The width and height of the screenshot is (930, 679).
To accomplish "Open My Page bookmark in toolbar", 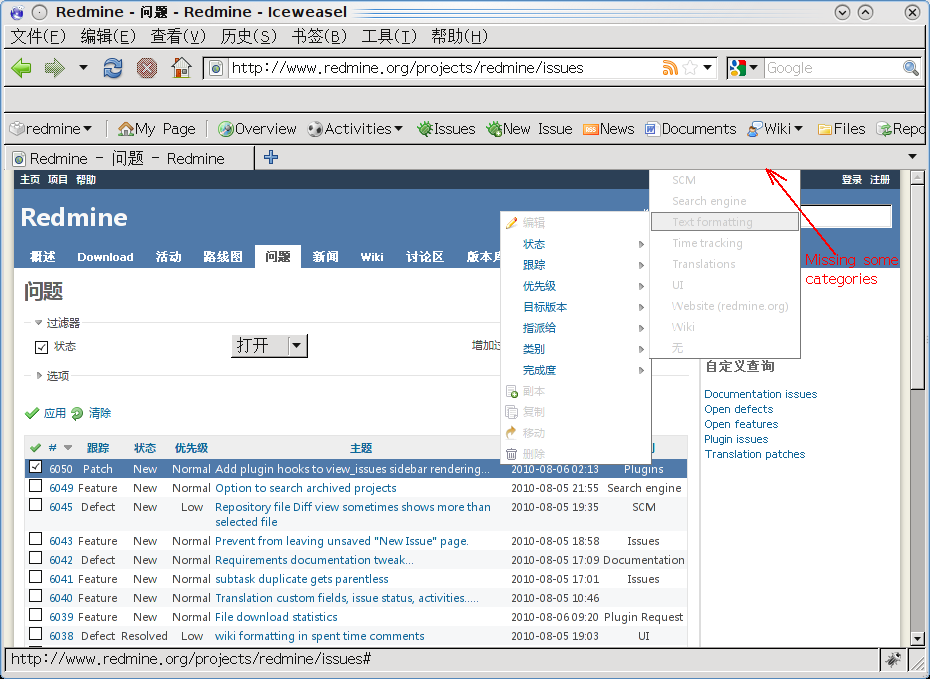I will [x=157, y=129].
